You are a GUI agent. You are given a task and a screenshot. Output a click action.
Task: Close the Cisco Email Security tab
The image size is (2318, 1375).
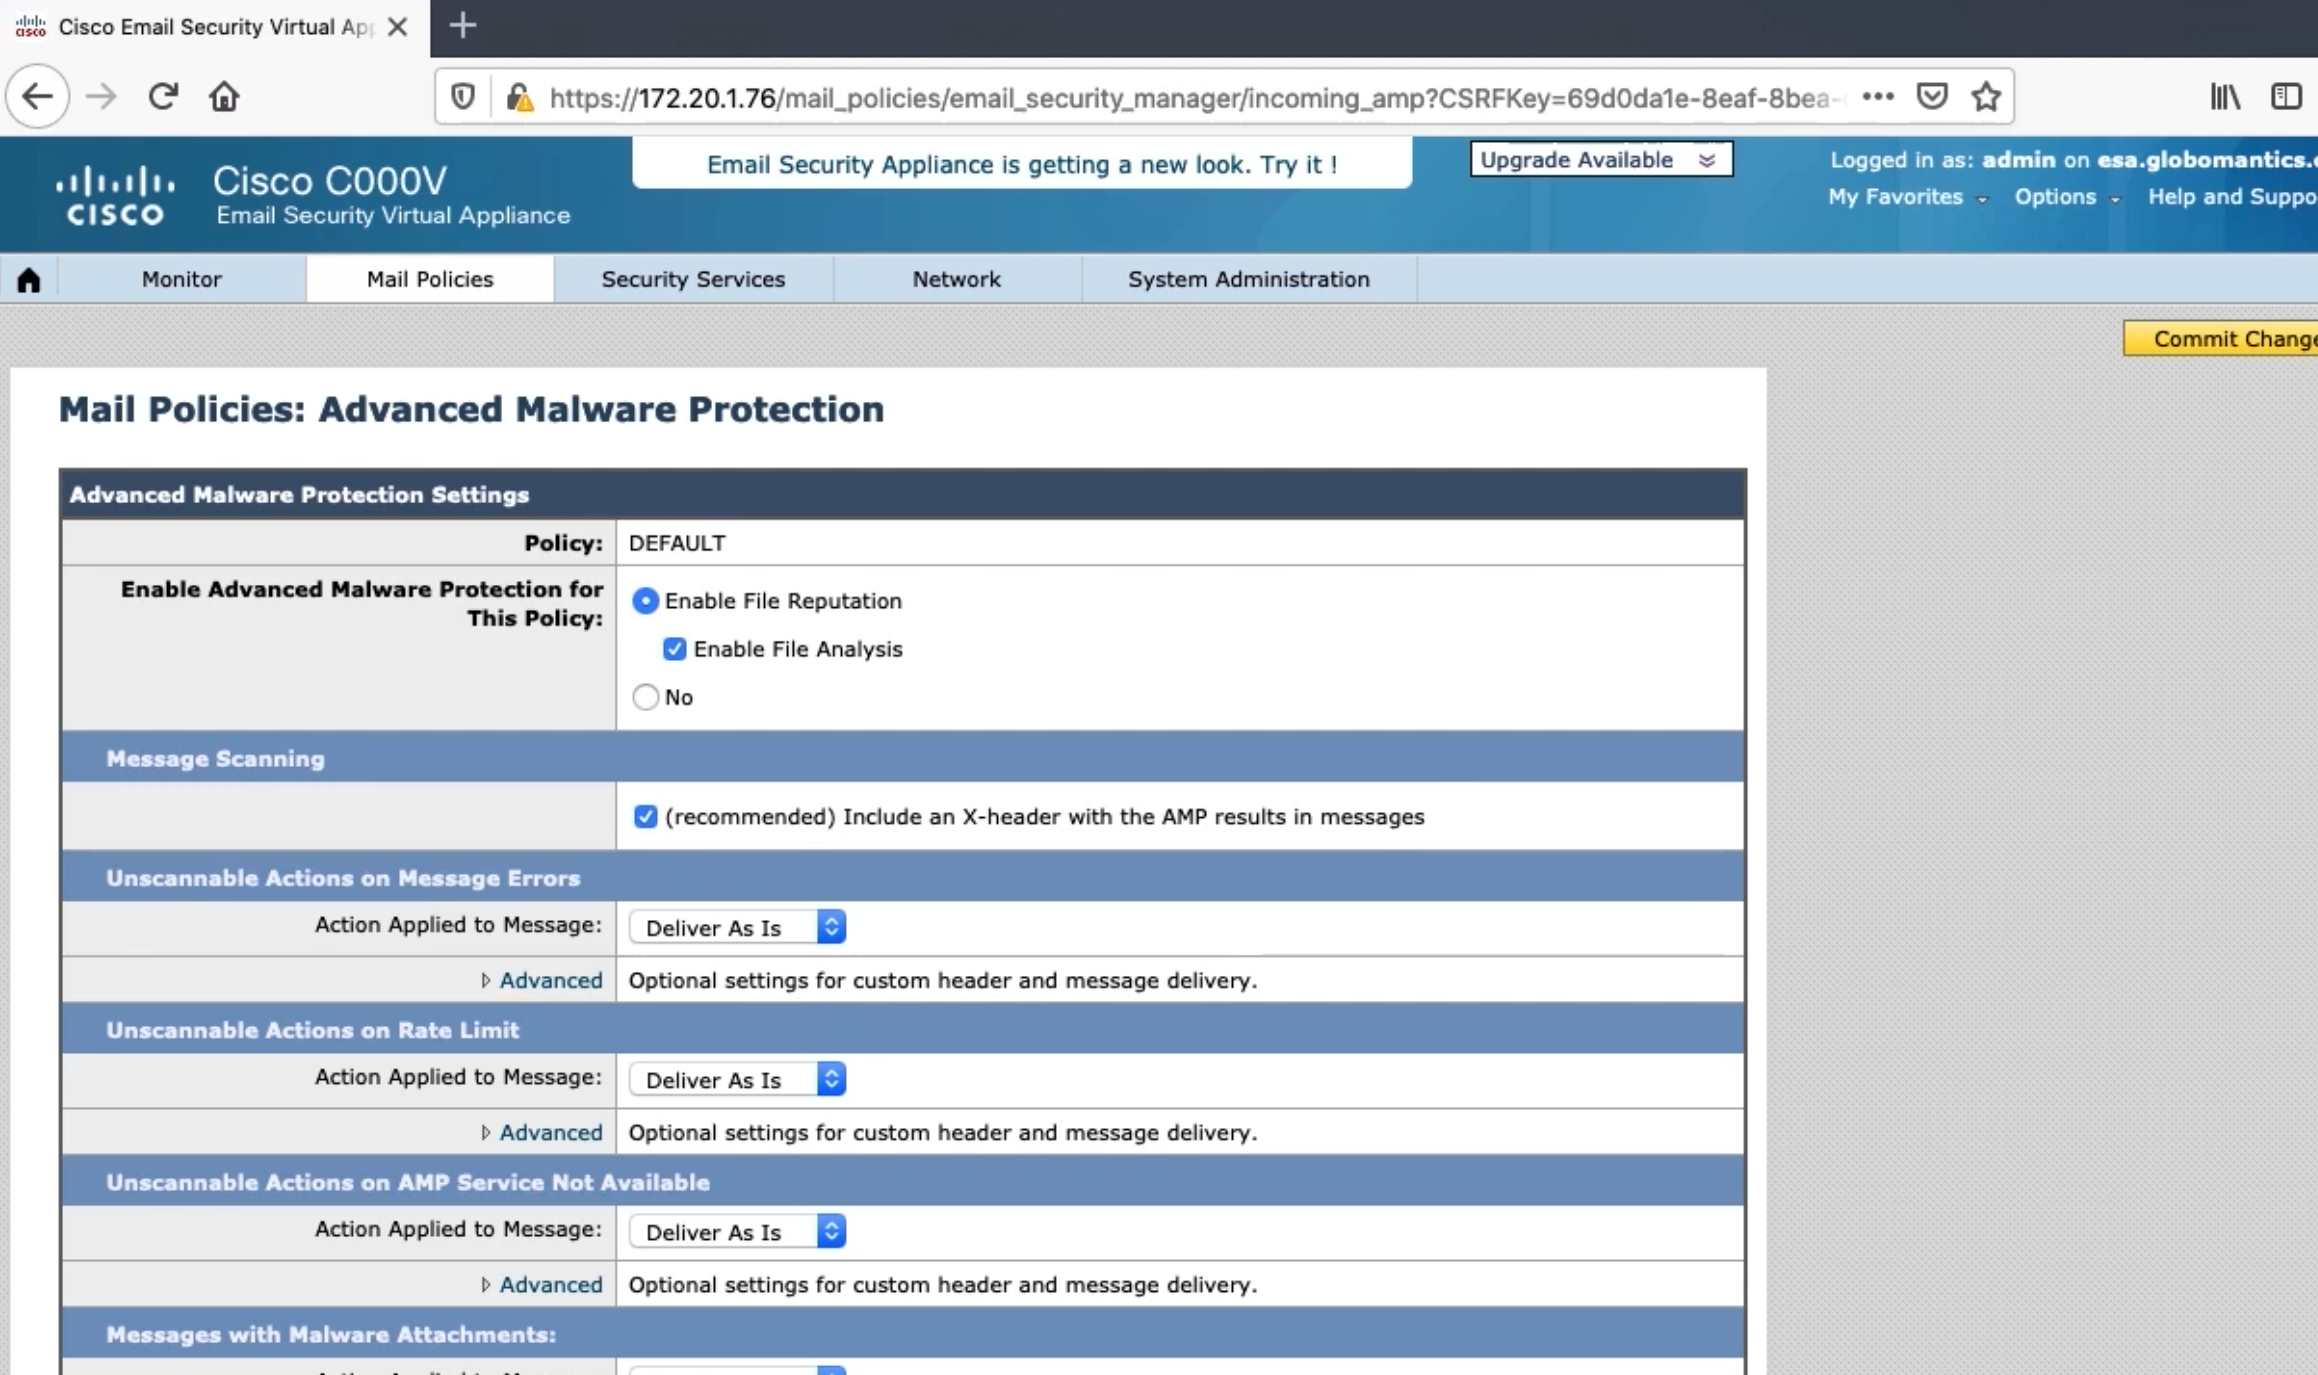click(x=397, y=27)
